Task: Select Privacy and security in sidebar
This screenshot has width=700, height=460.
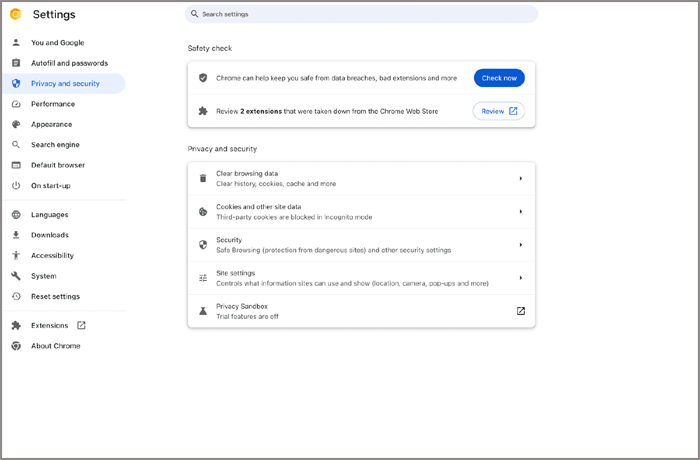Action: point(64,84)
